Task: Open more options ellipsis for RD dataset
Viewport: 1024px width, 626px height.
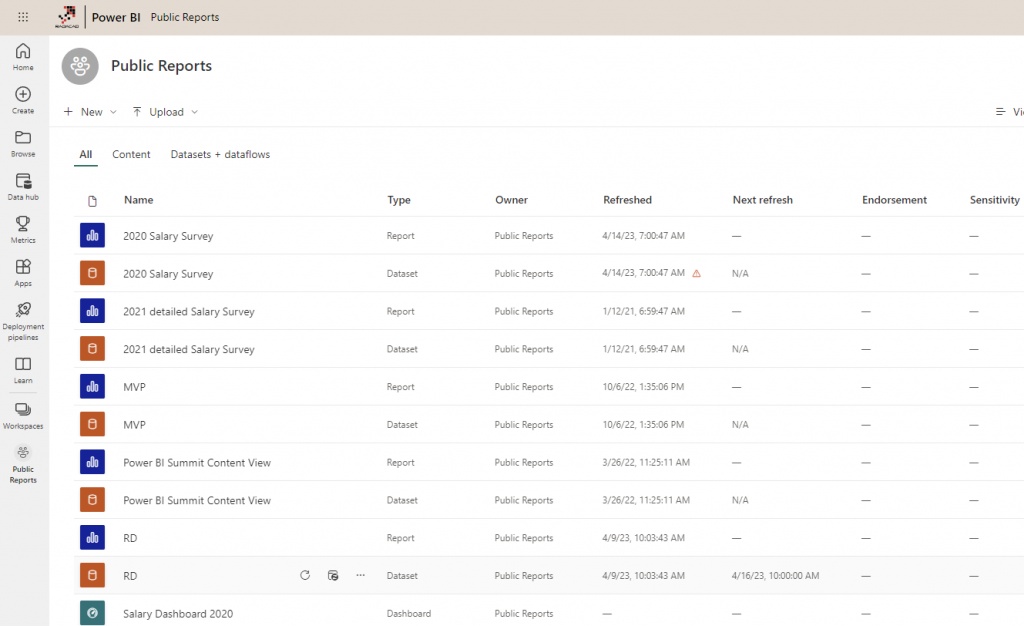Action: point(361,576)
